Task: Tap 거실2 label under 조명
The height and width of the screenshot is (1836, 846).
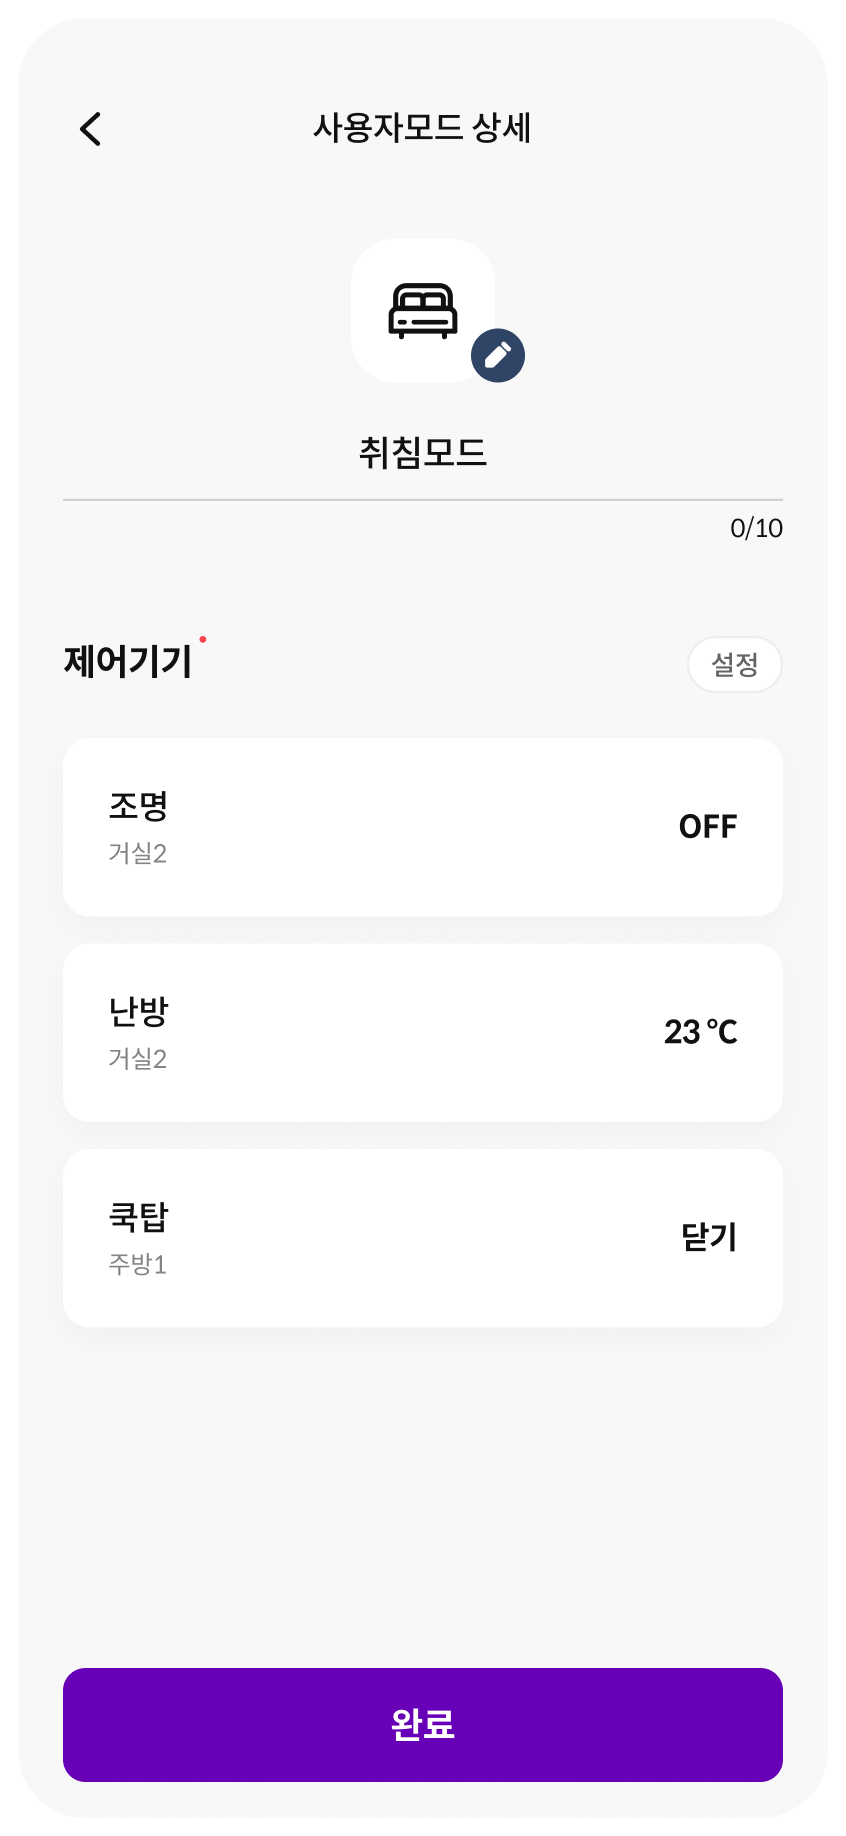Action: 137,854
